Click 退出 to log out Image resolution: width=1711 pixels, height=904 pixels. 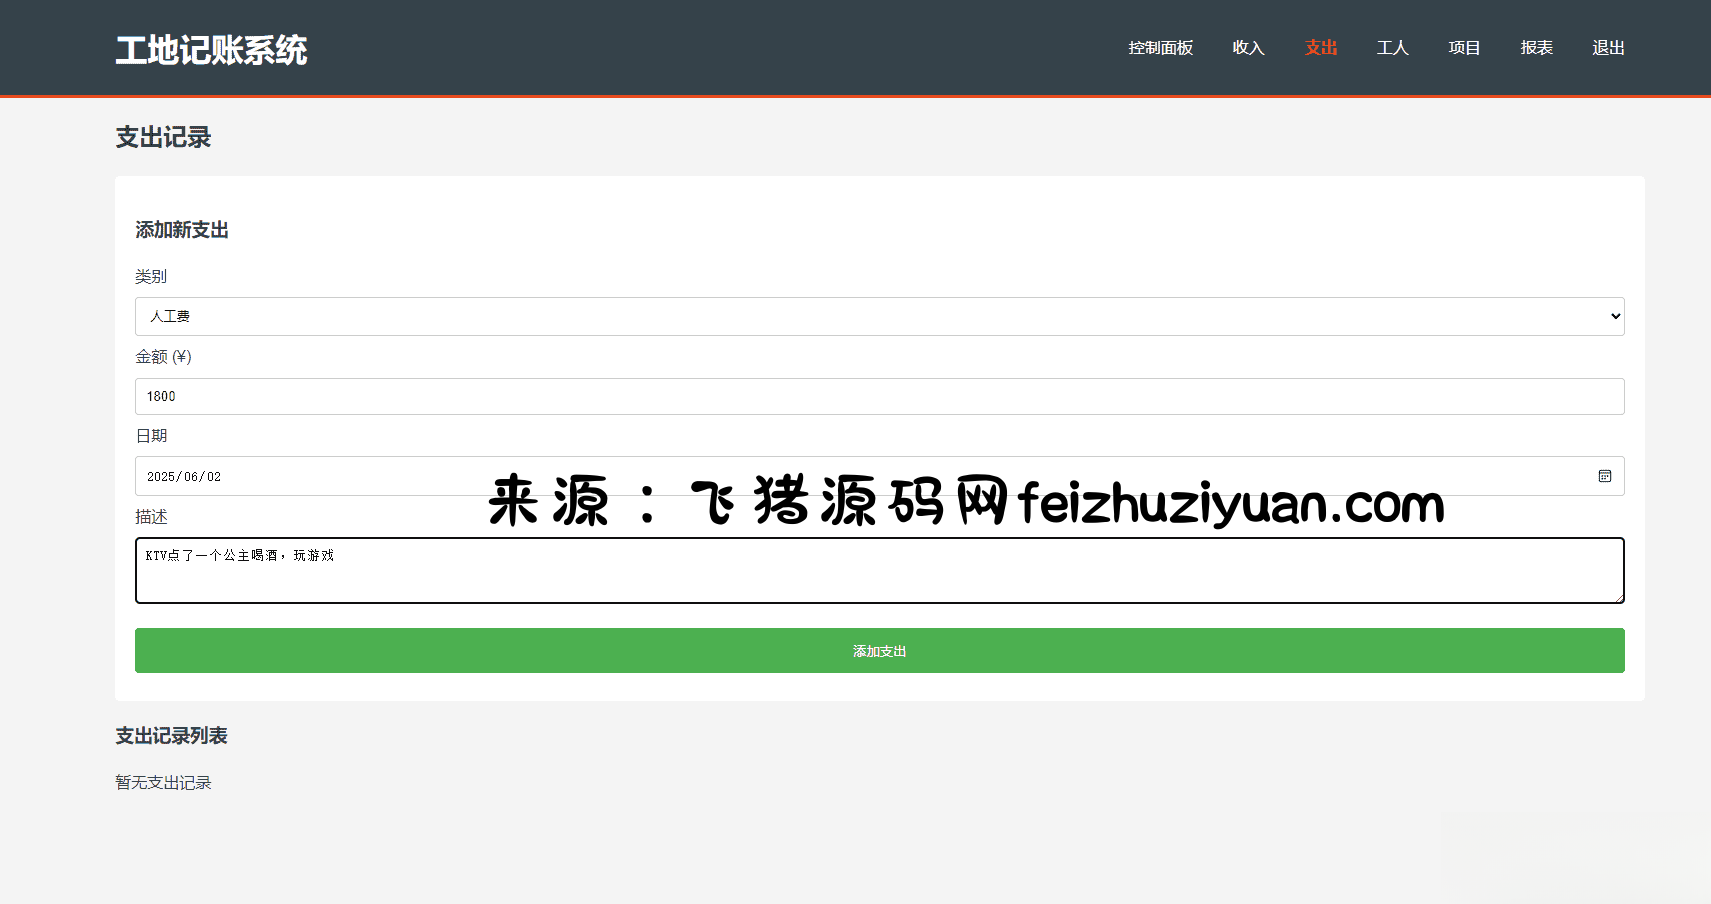[x=1608, y=47]
